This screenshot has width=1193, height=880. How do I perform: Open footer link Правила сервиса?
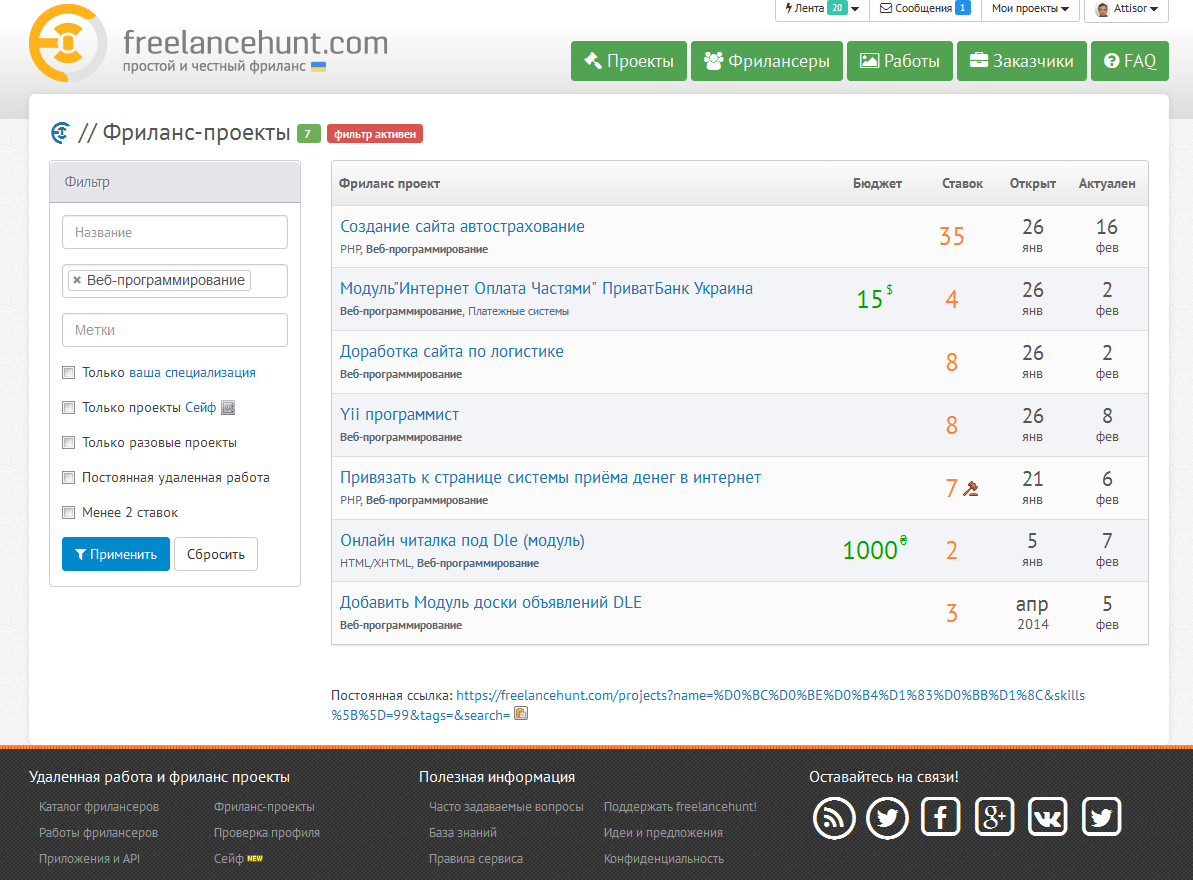476,859
